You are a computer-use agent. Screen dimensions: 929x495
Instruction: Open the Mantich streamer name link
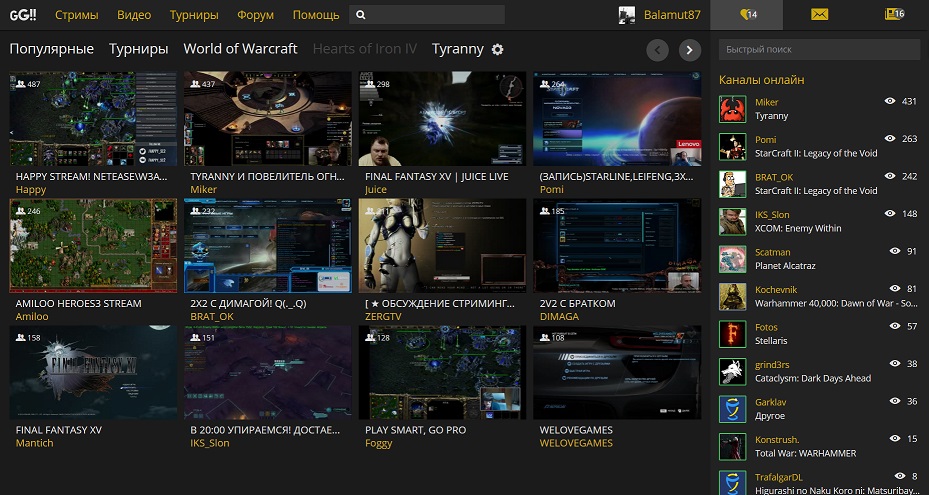[x=34, y=443]
